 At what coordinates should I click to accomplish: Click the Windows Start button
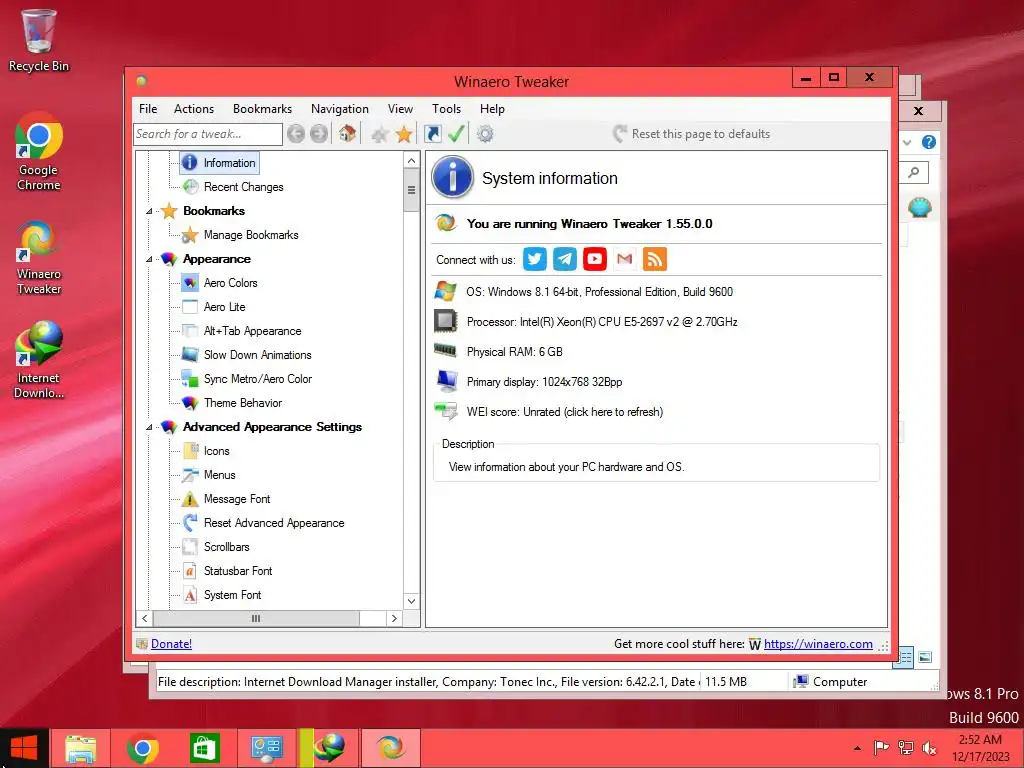(x=24, y=748)
